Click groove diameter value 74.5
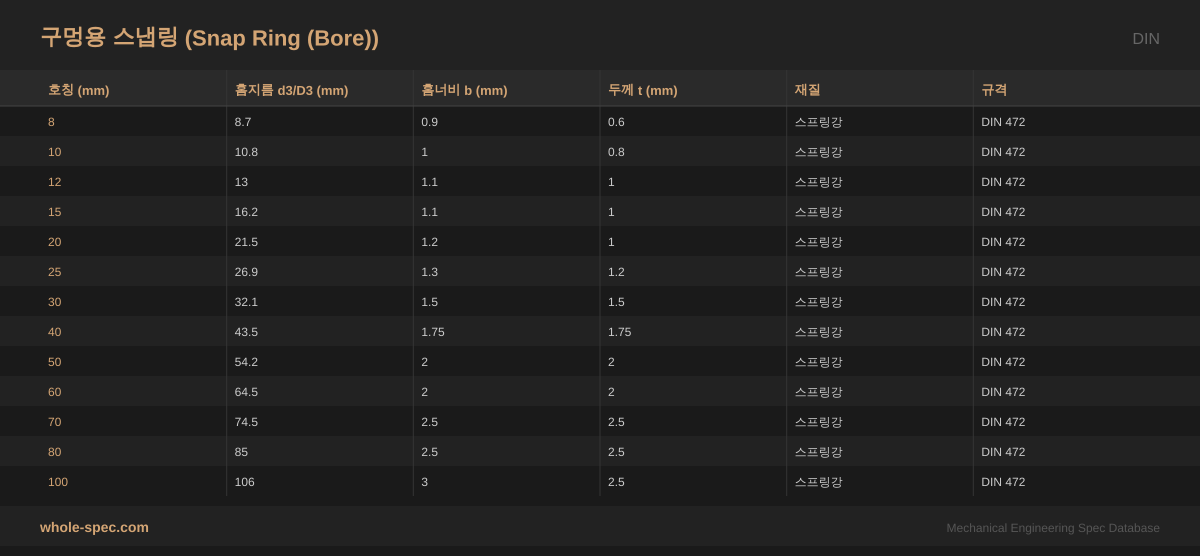Image resolution: width=1200 pixels, height=556 pixels. tap(246, 422)
